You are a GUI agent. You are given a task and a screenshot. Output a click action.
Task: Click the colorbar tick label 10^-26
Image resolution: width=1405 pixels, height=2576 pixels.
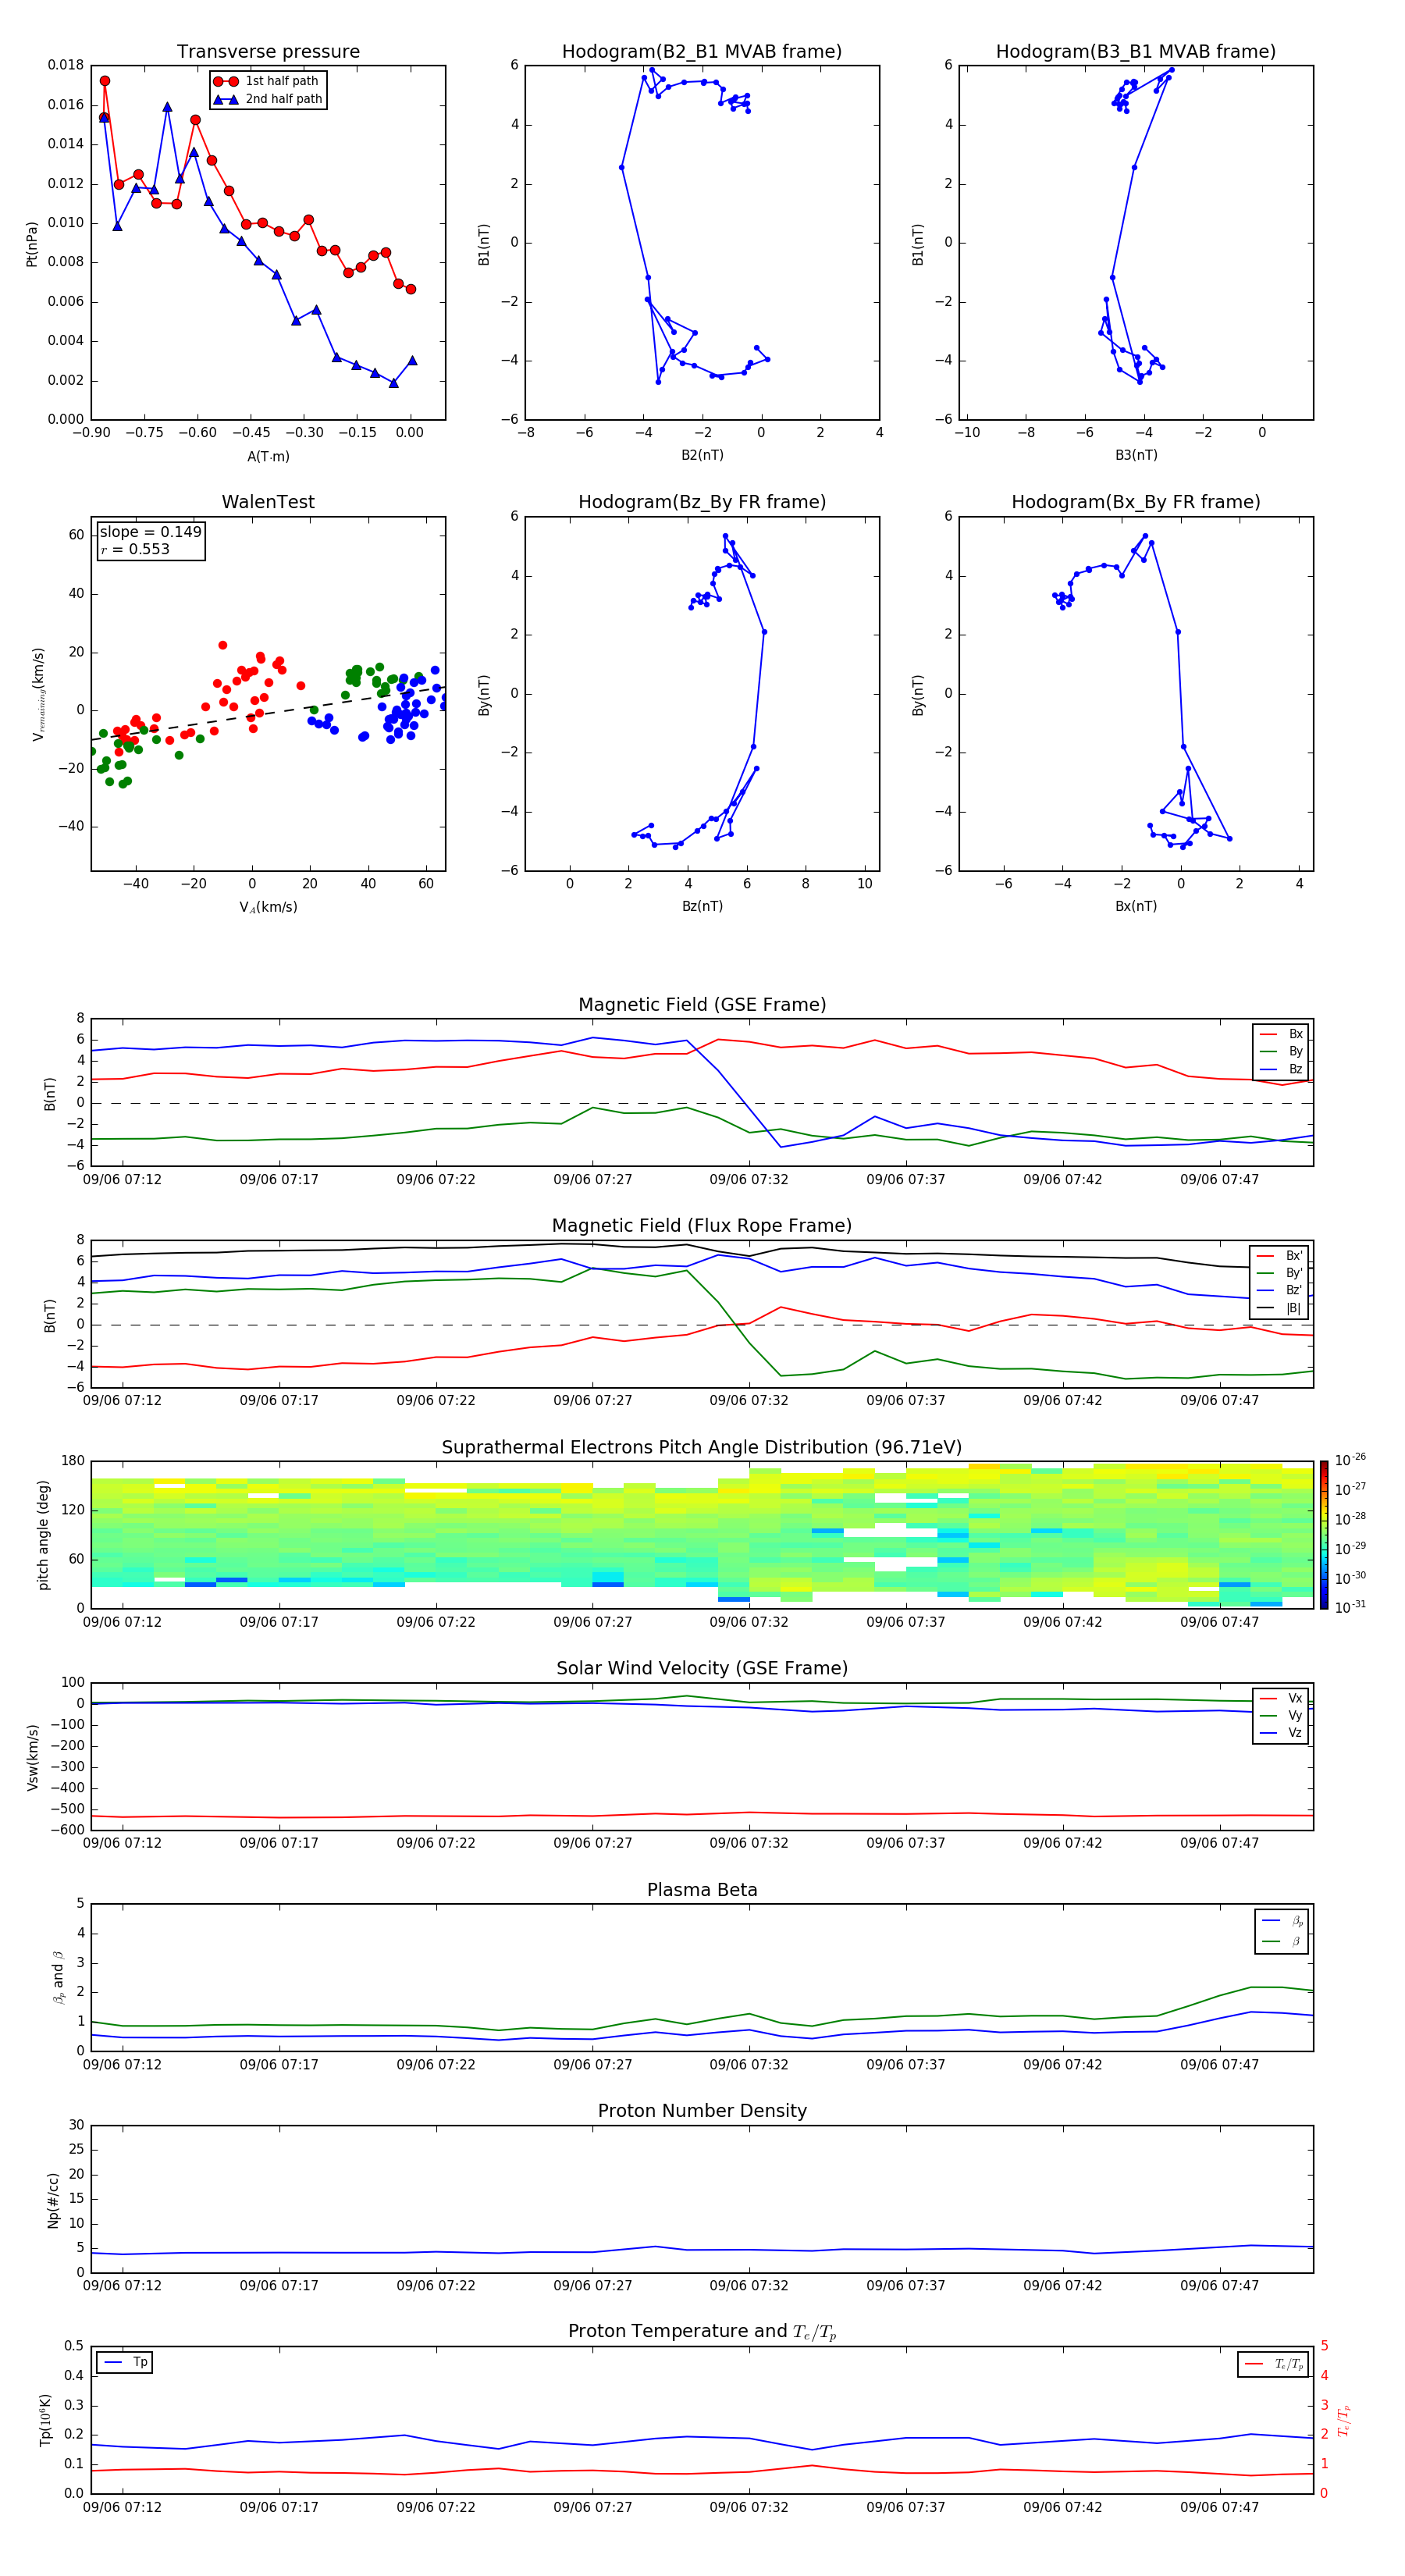pos(1350,1460)
